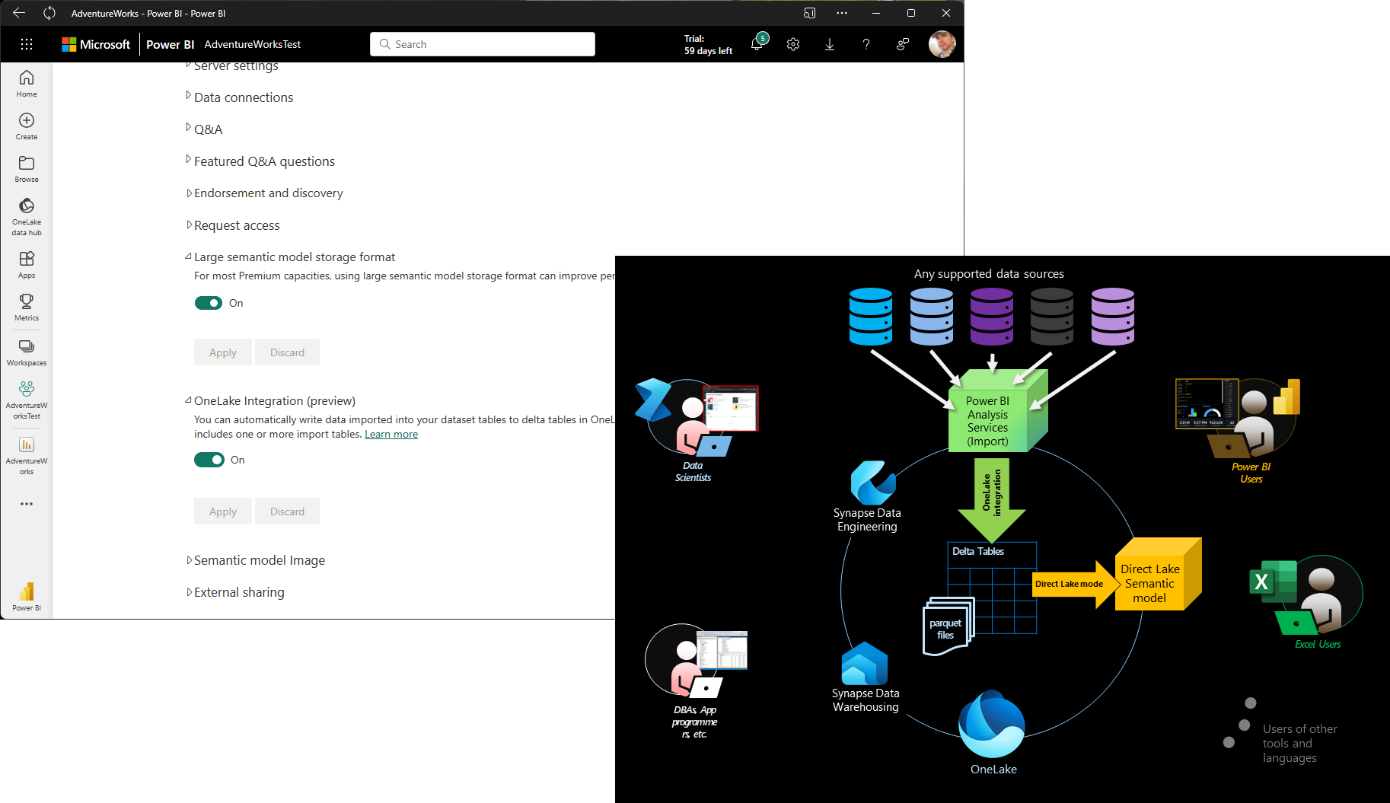Open Apps in the left sidebar
The height and width of the screenshot is (803, 1390).
pos(27,265)
